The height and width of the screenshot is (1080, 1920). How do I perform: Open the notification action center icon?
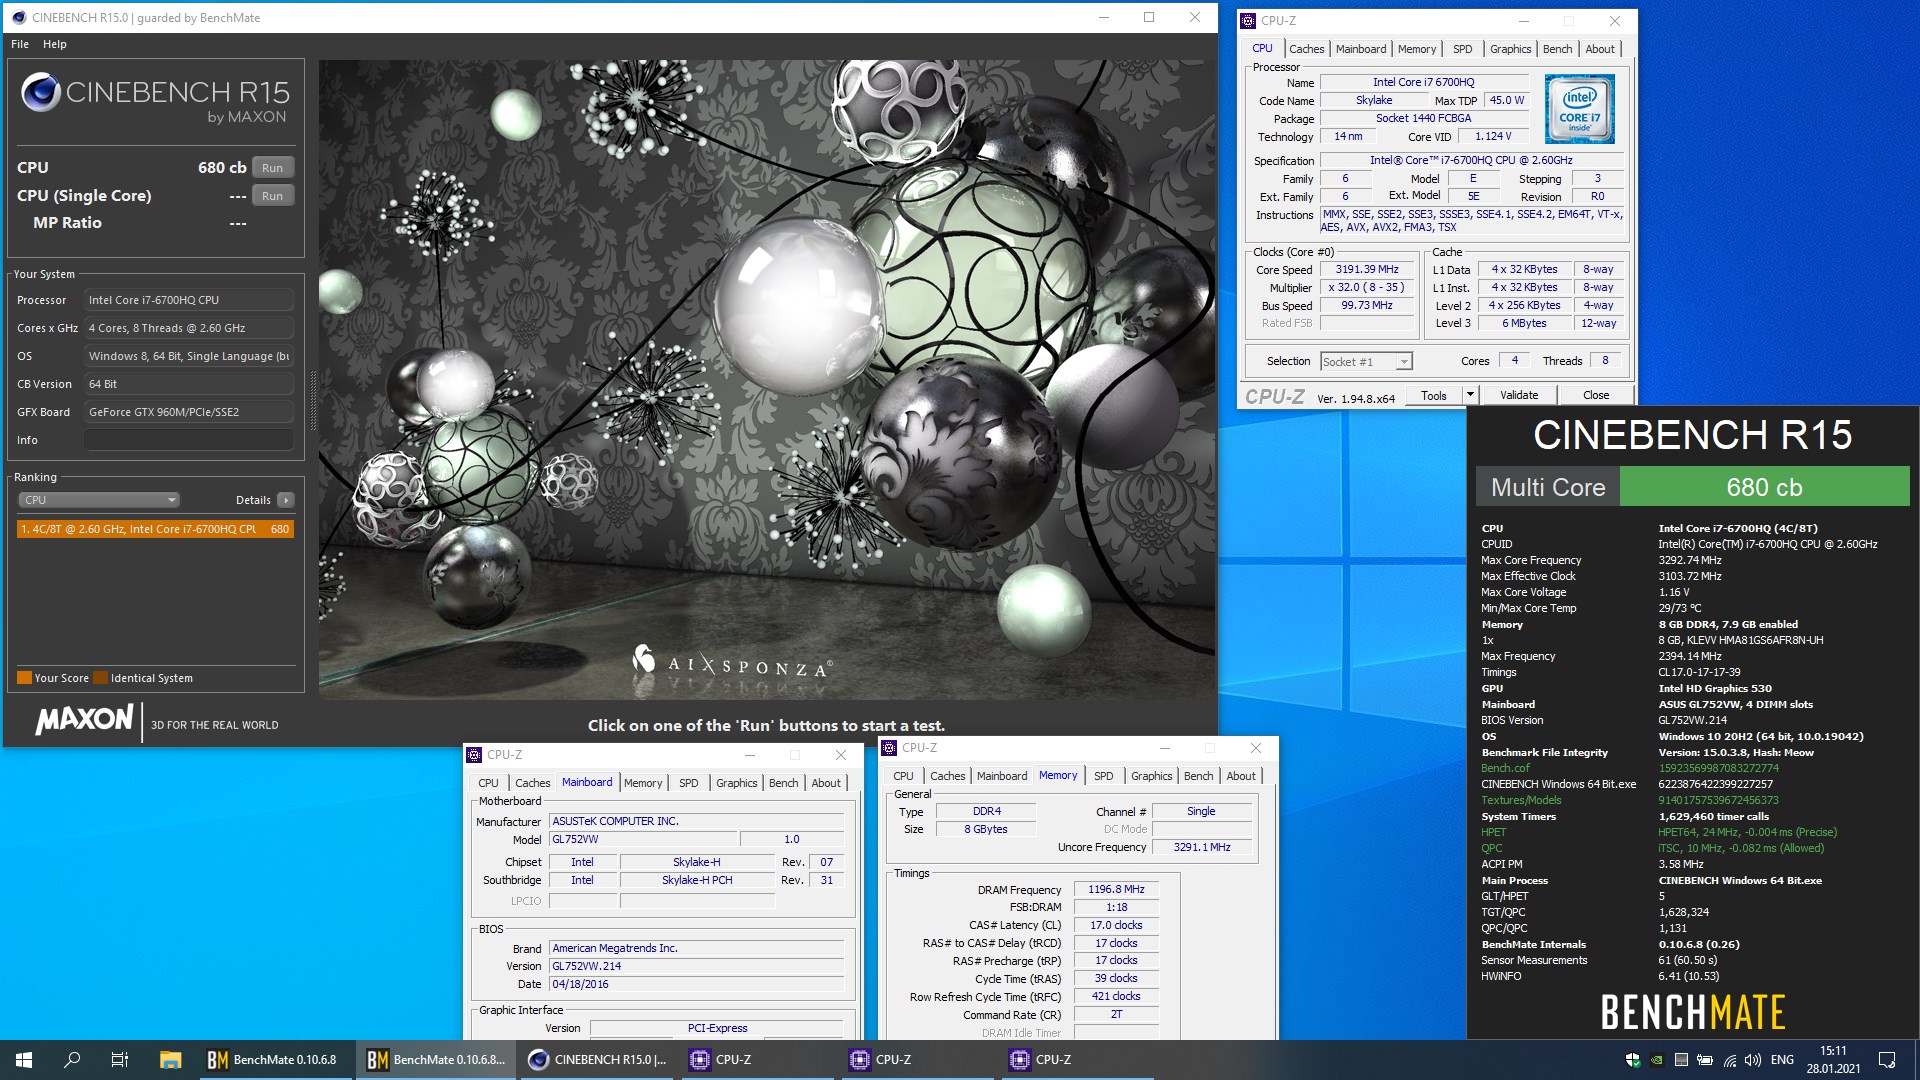(x=1887, y=1060)
